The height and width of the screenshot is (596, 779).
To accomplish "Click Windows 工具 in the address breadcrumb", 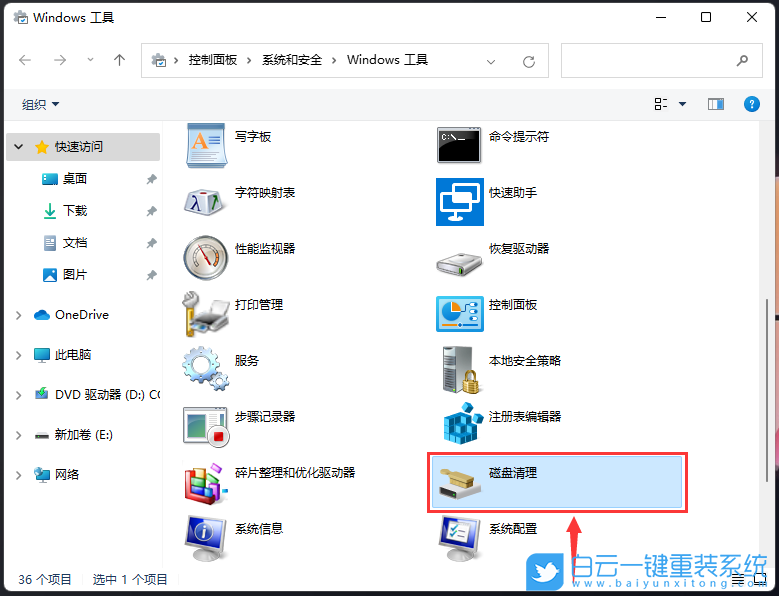I will point(388,60).
